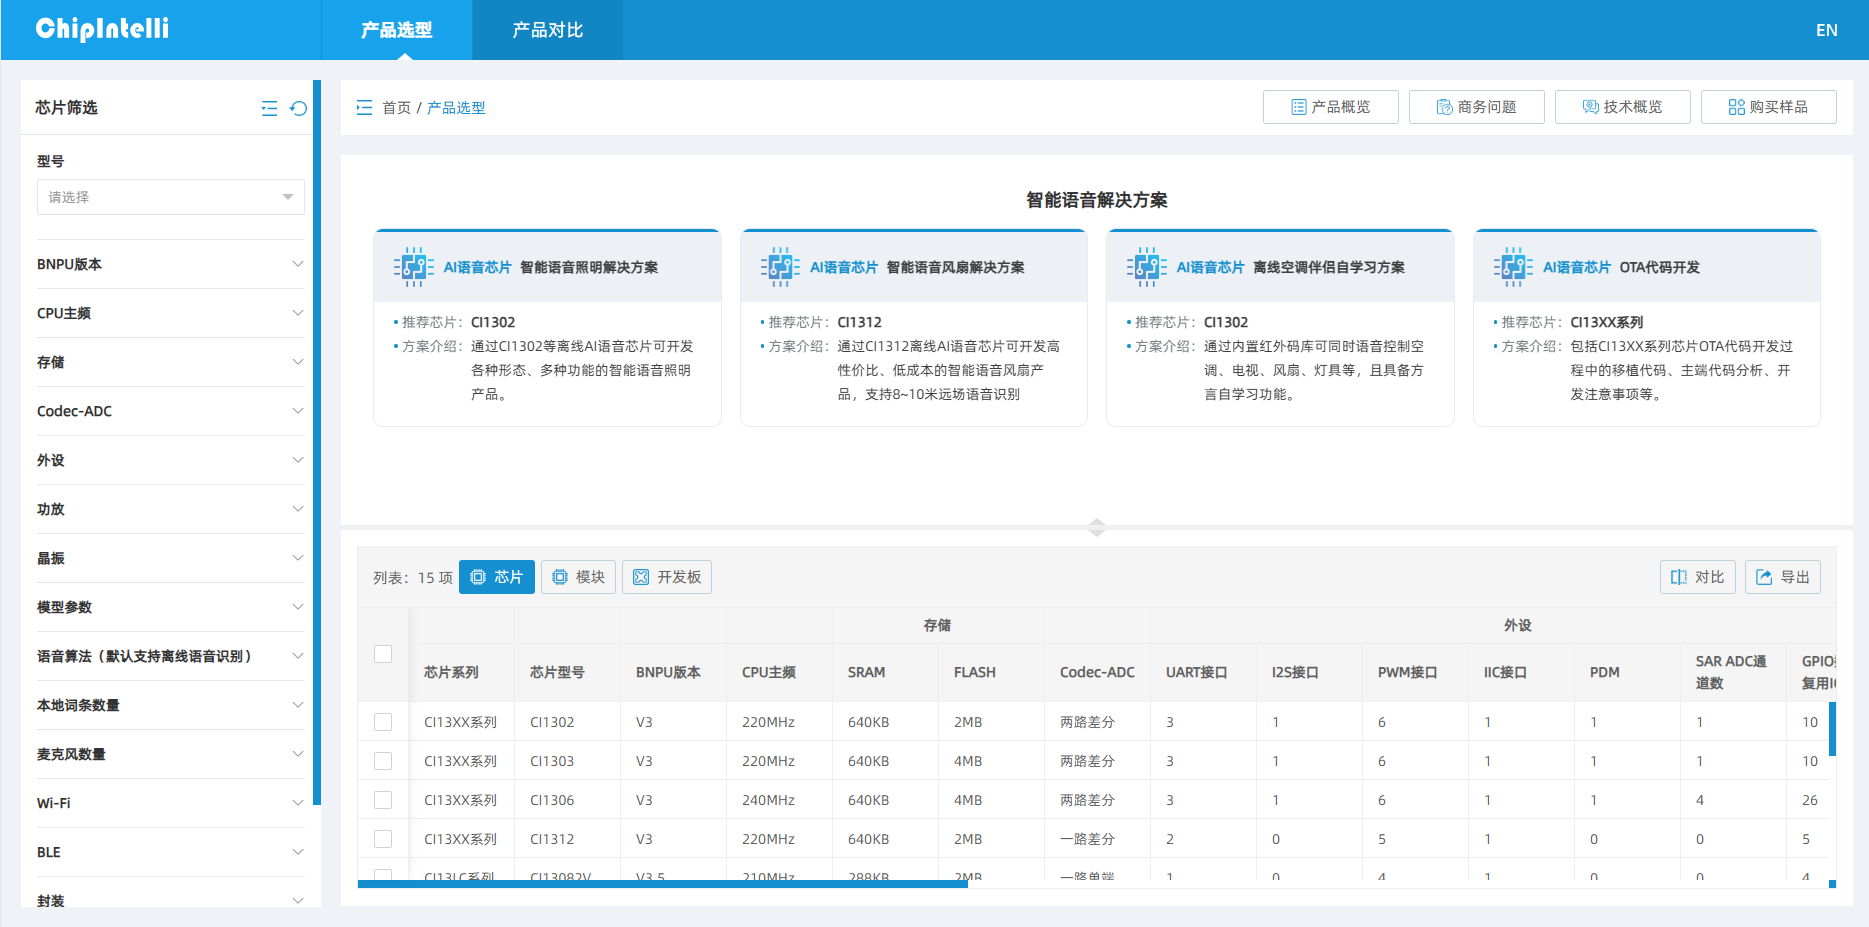Open 技术概览 technical overview
The height and width of the screenshot is (927, 1869).
(x=1622, y=107)
